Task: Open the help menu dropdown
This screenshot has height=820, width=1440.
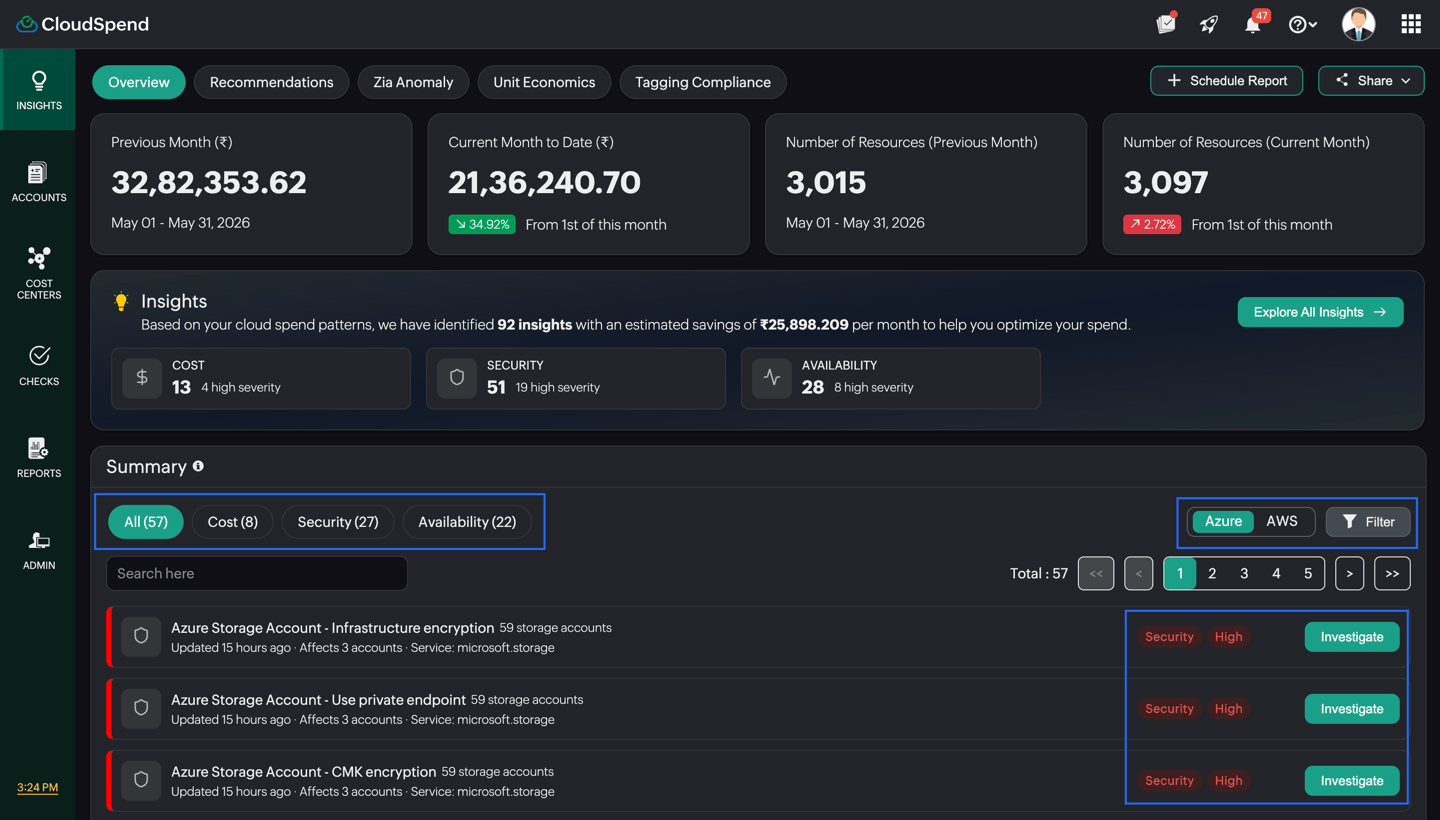Action: pyautogui.click(x=1302, y=24)
